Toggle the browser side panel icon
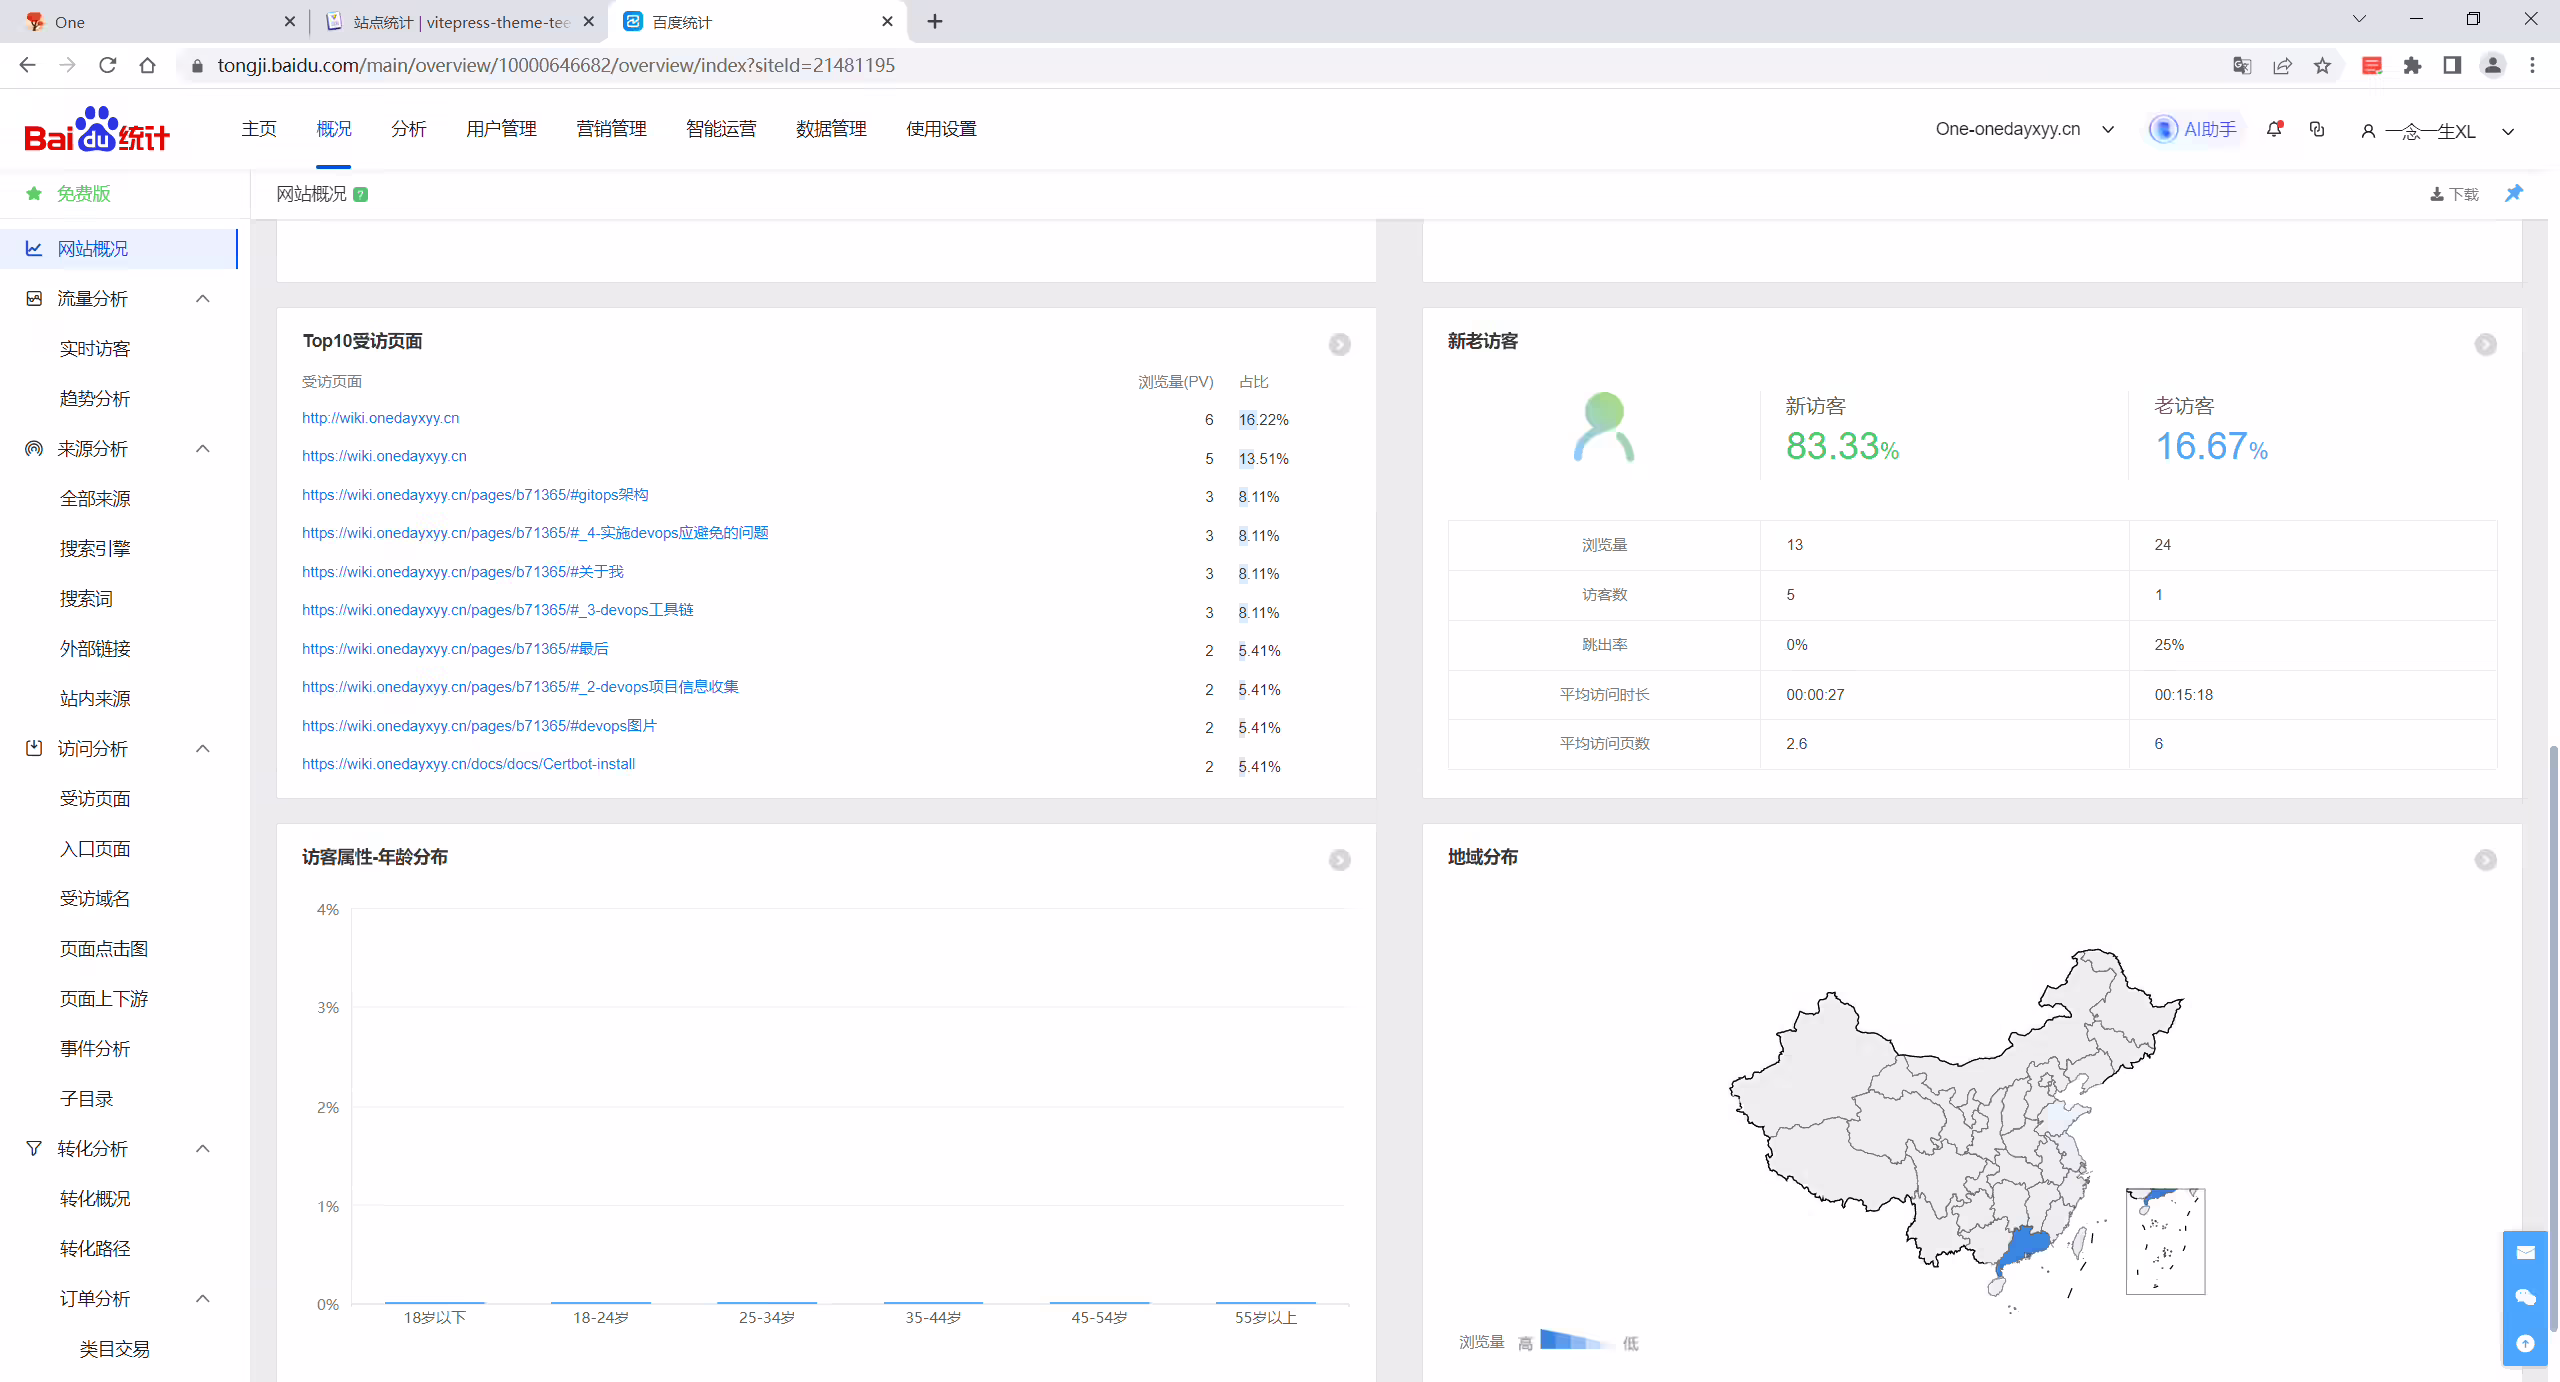The width and height of the screenshot is (2560, 1382). [x=2452, y=65]
